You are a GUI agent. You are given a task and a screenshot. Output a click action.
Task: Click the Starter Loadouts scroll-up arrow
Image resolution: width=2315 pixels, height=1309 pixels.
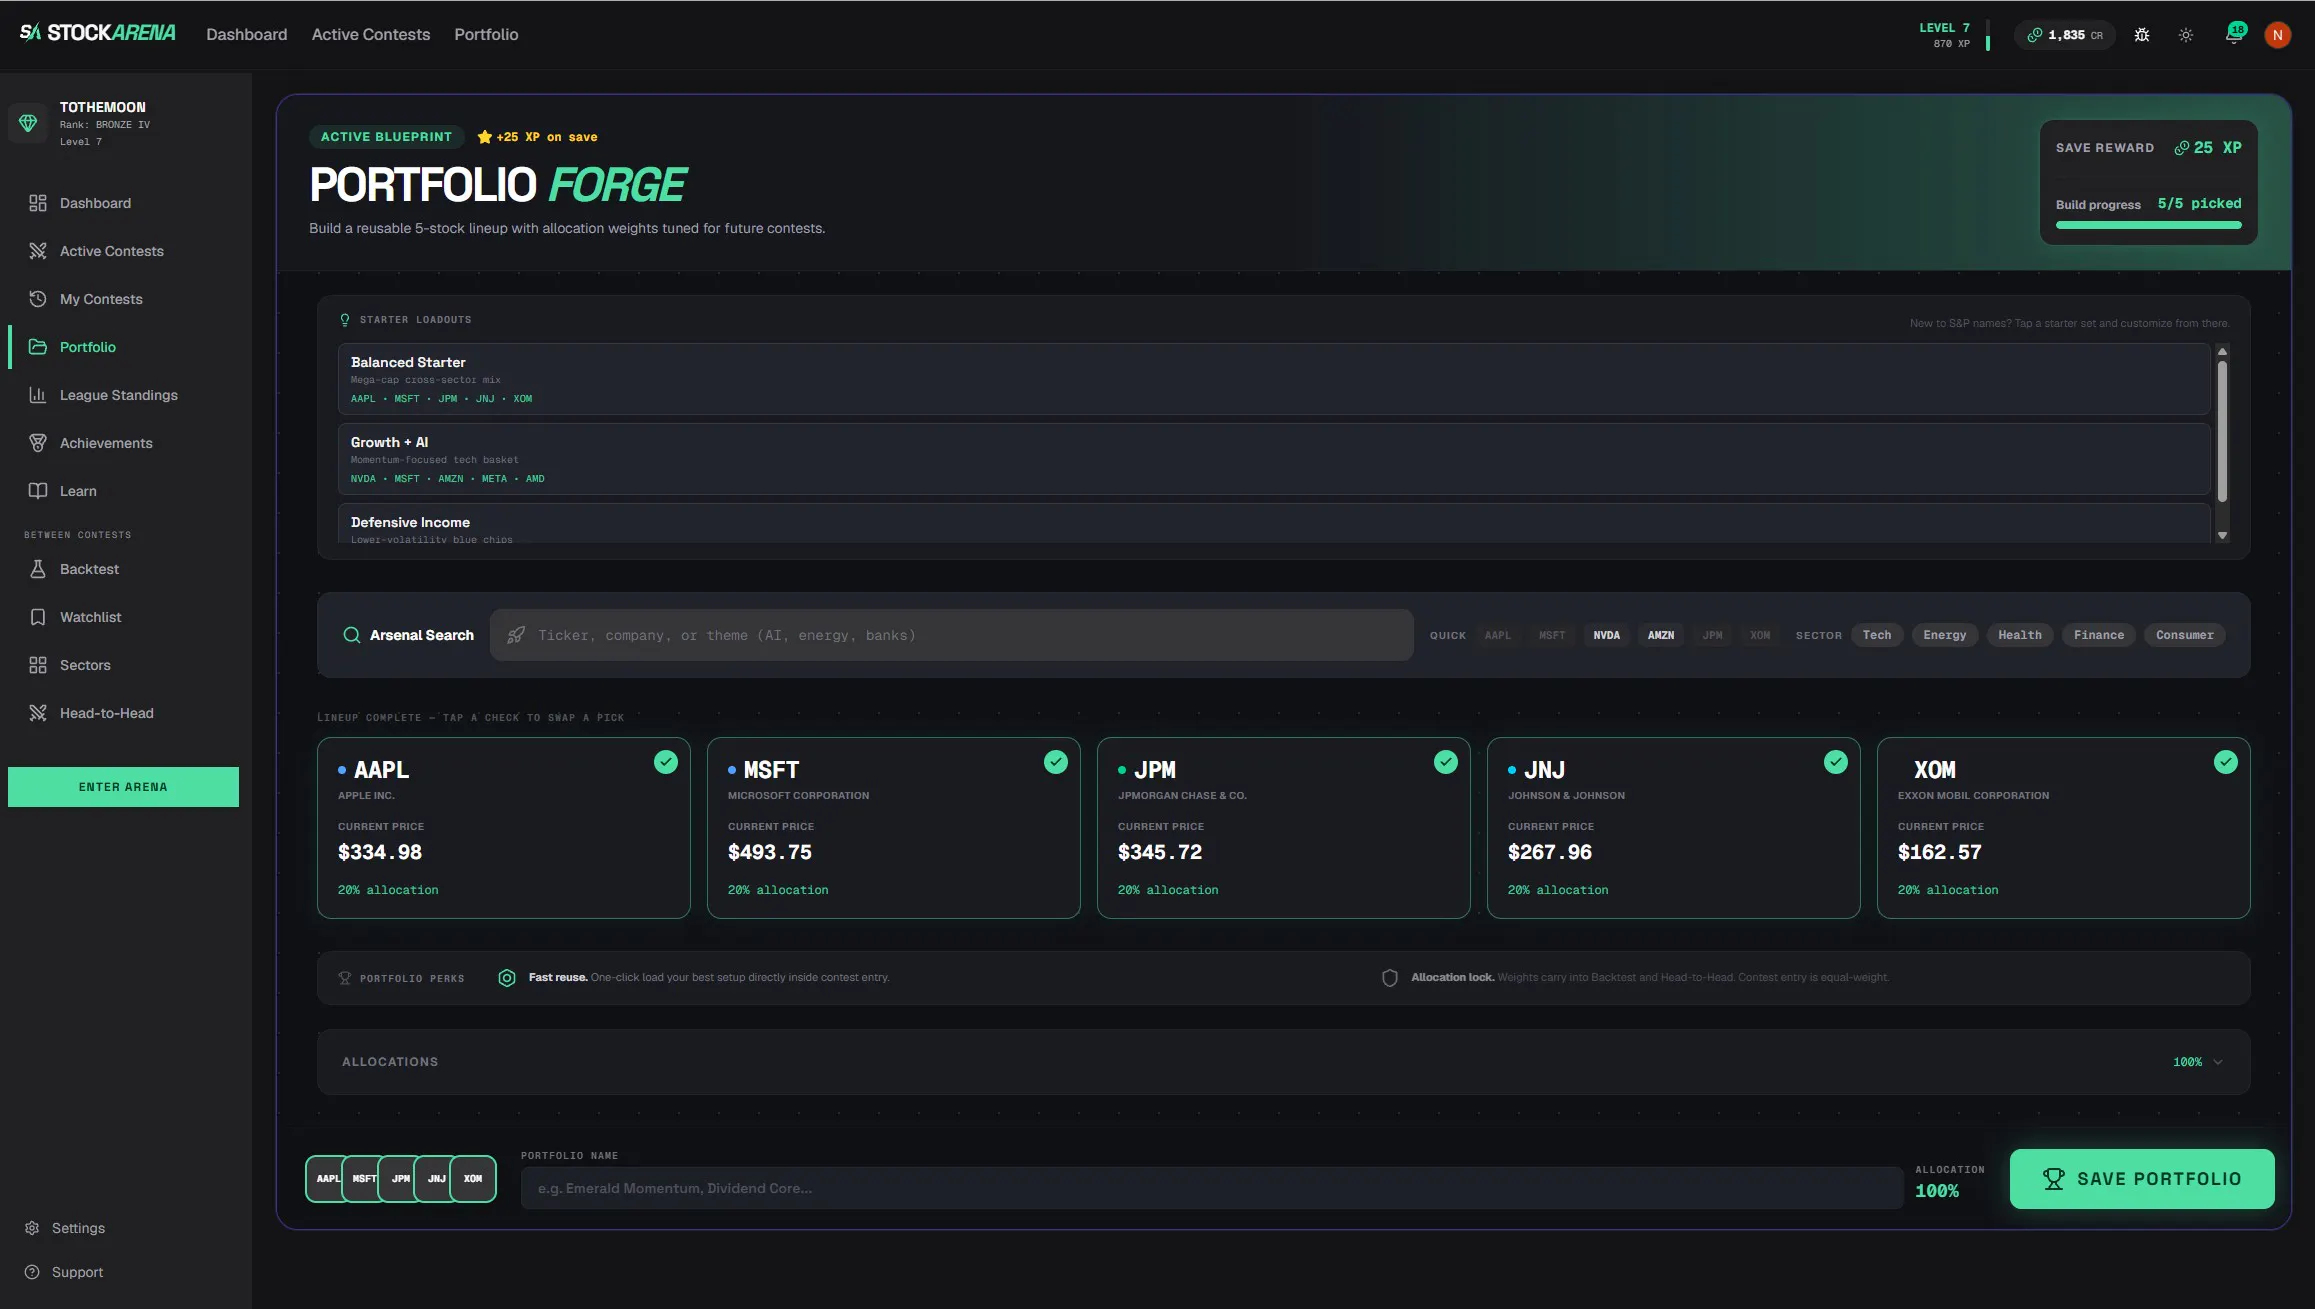(x=2223, y=351)
